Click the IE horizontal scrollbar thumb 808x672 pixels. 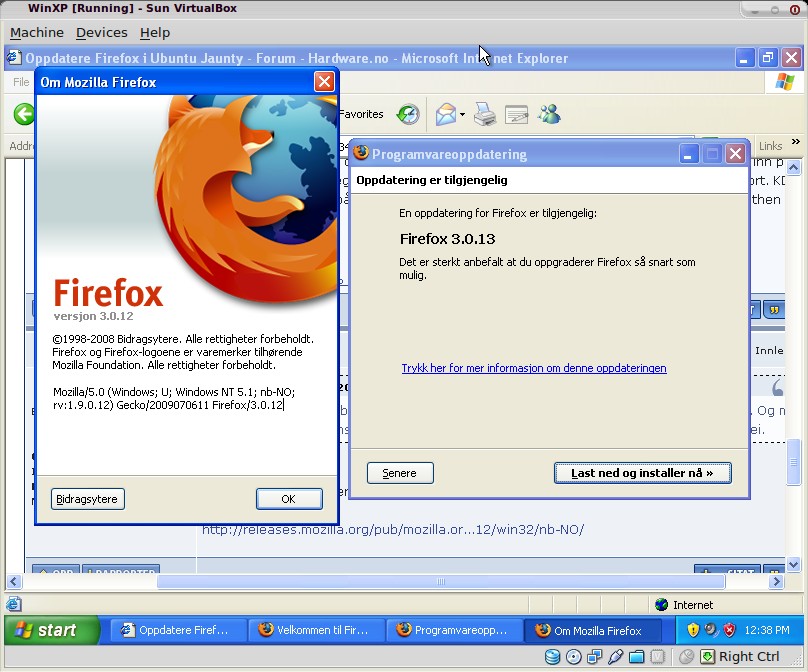point(441,581)
